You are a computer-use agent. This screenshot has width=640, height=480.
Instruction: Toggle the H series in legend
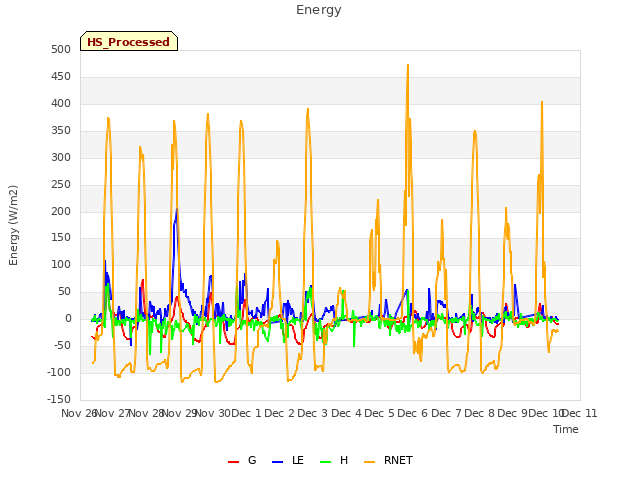334,460
